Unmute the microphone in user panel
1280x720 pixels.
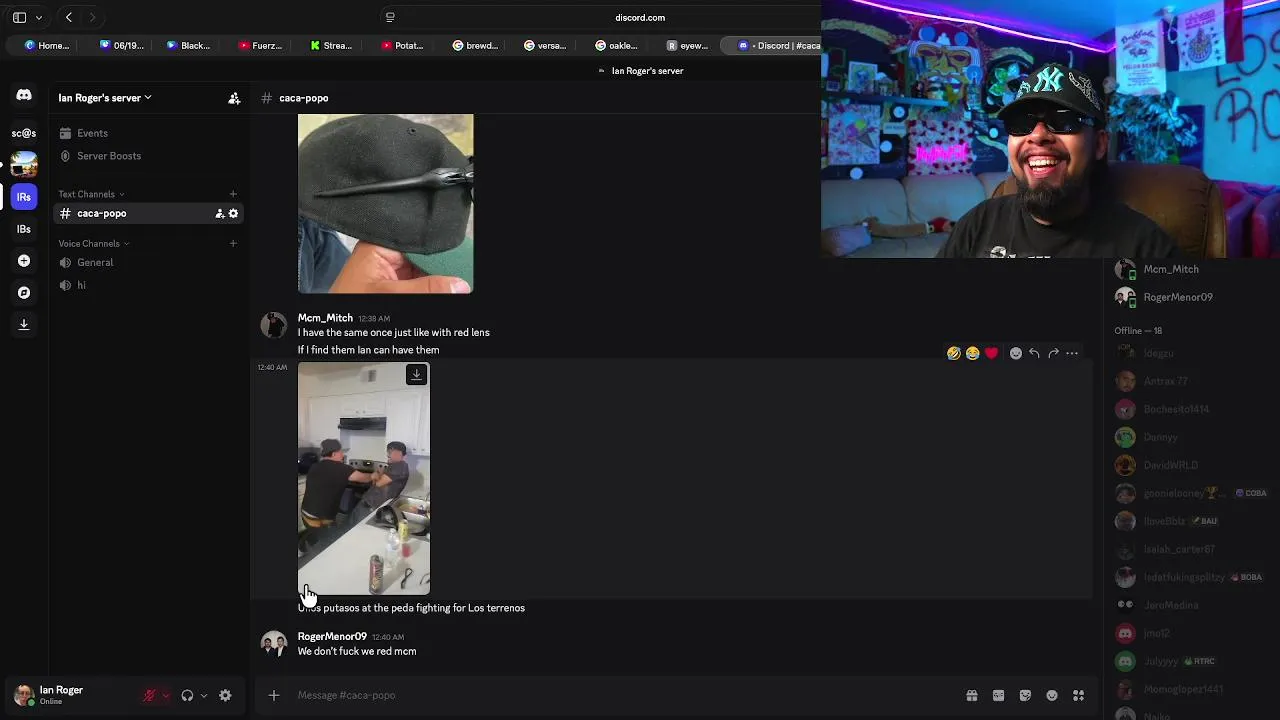150,696
